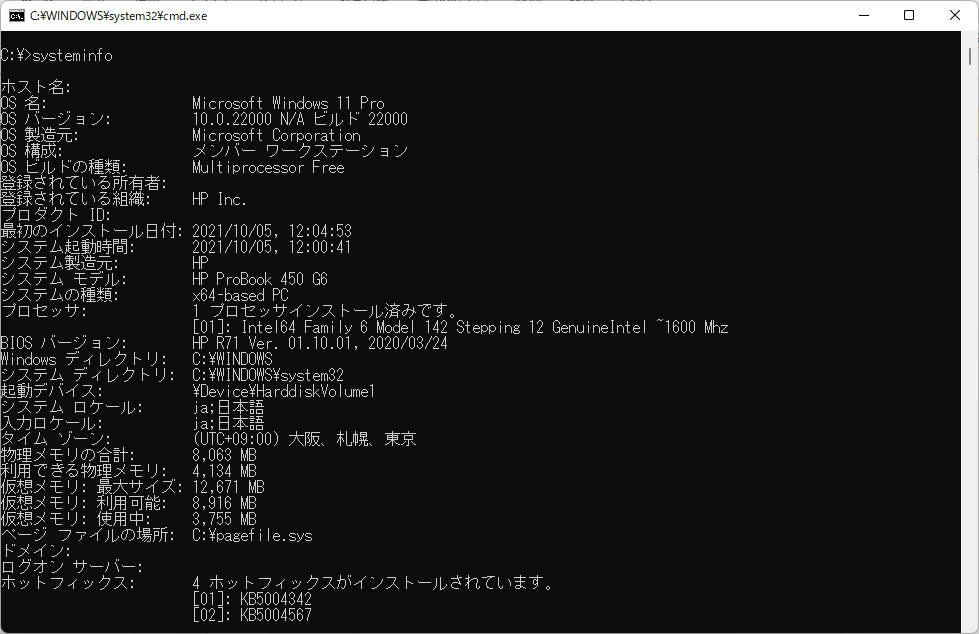The image size is (979, 634).
Task: Click total physical memory 8,063 MB
Action: pos(224,455)
